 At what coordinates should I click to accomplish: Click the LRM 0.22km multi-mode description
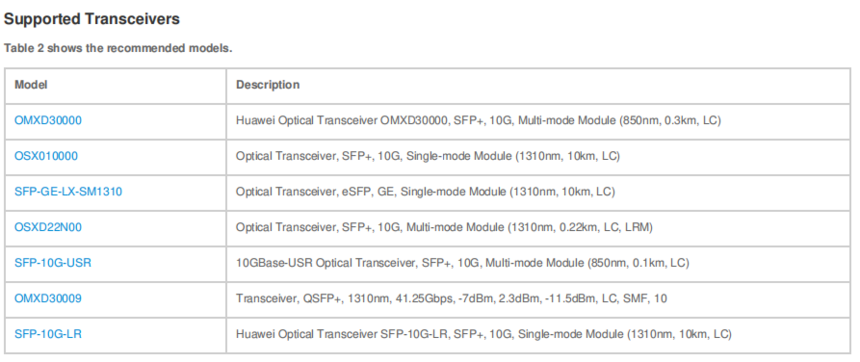444,227
